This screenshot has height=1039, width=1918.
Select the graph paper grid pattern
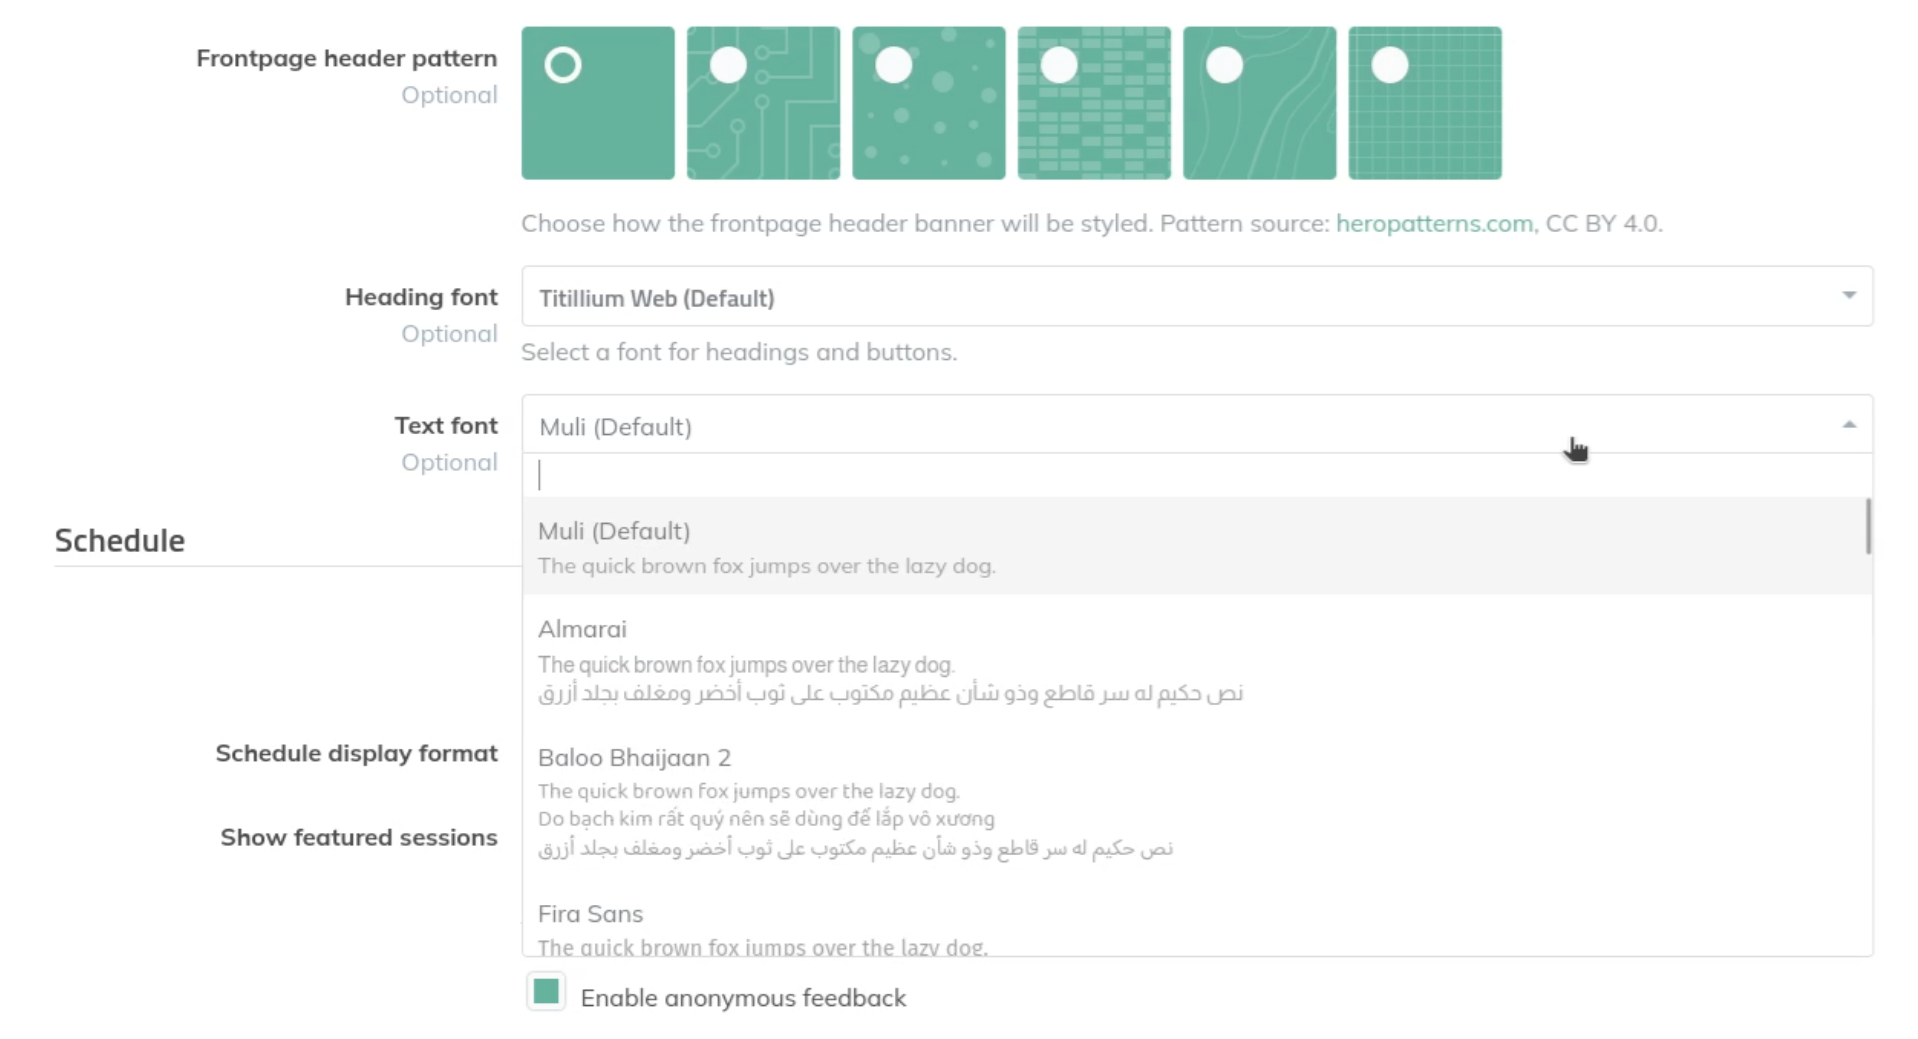click(1425, 103)
